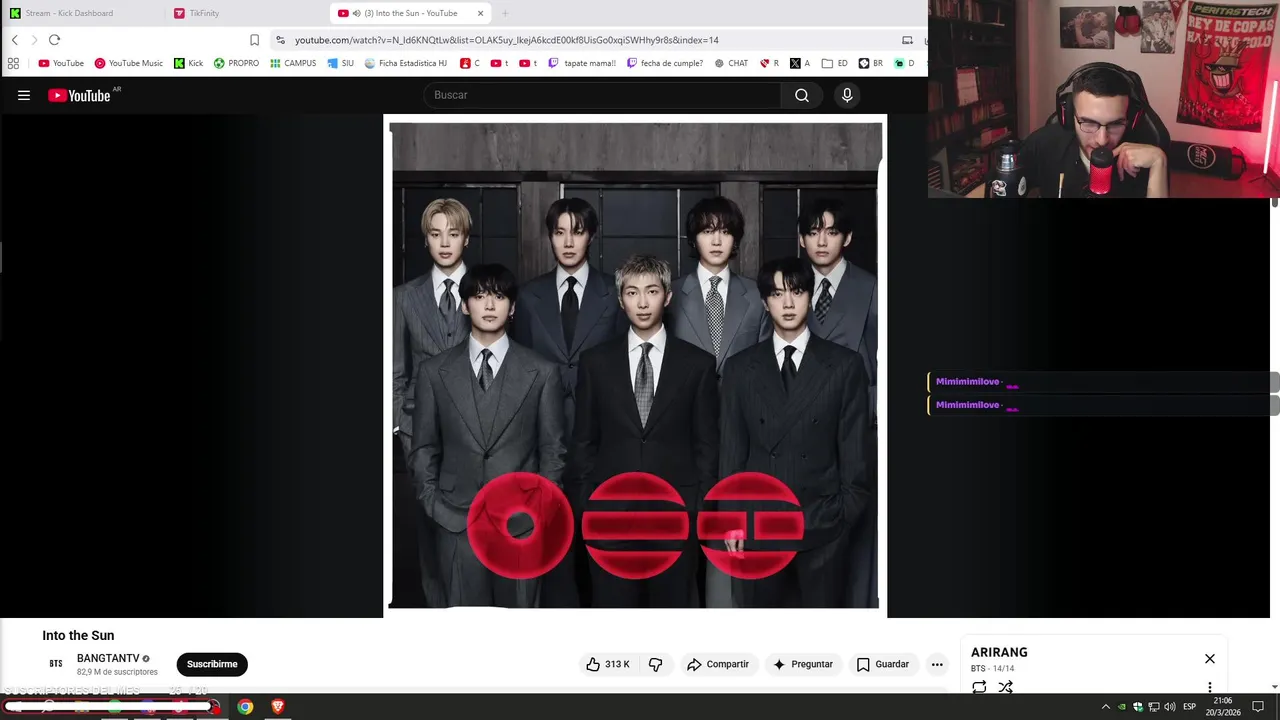Open volume control in system tray
Screen dimensions: 1280x720
click(1170, 707)
